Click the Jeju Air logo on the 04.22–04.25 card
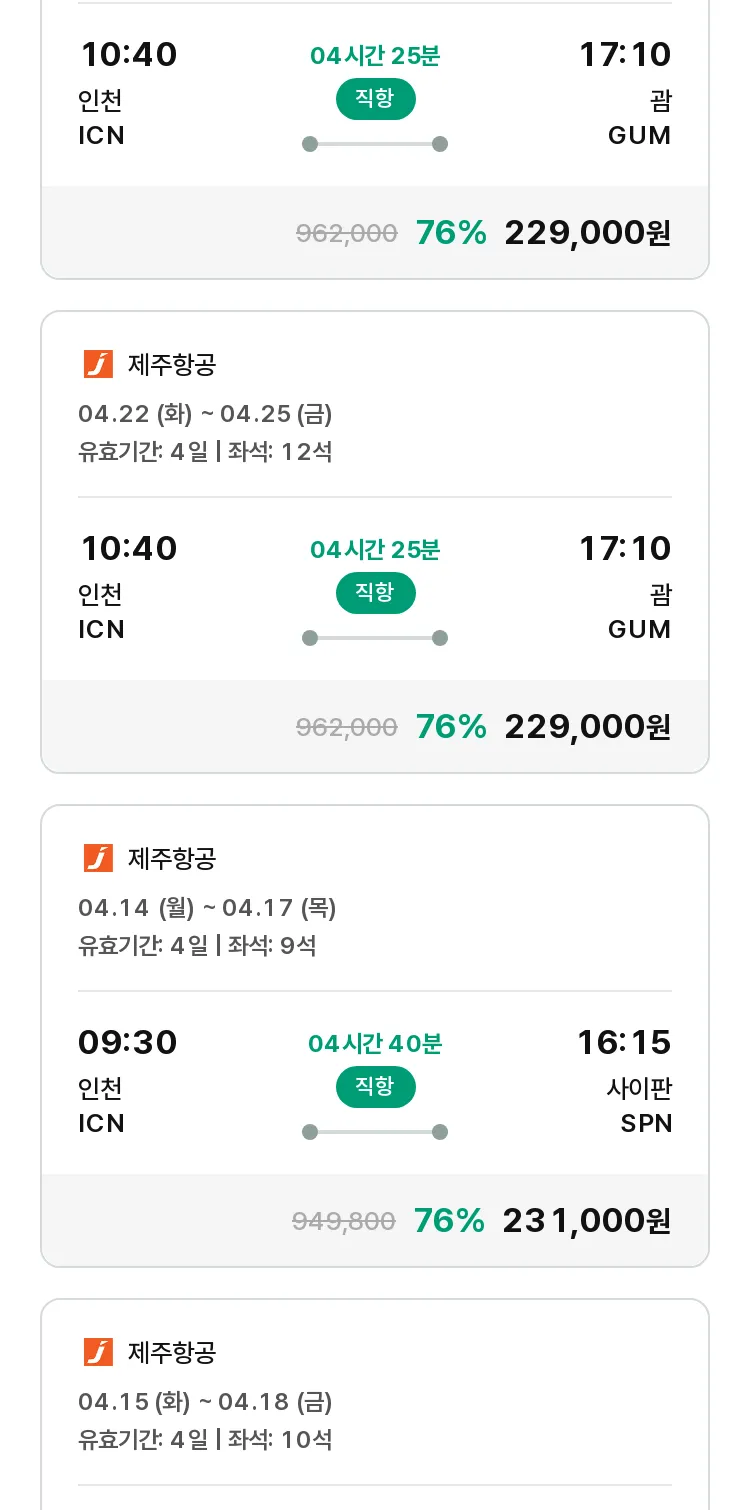This screenshot has height=1510, width=750. point(98,365)
